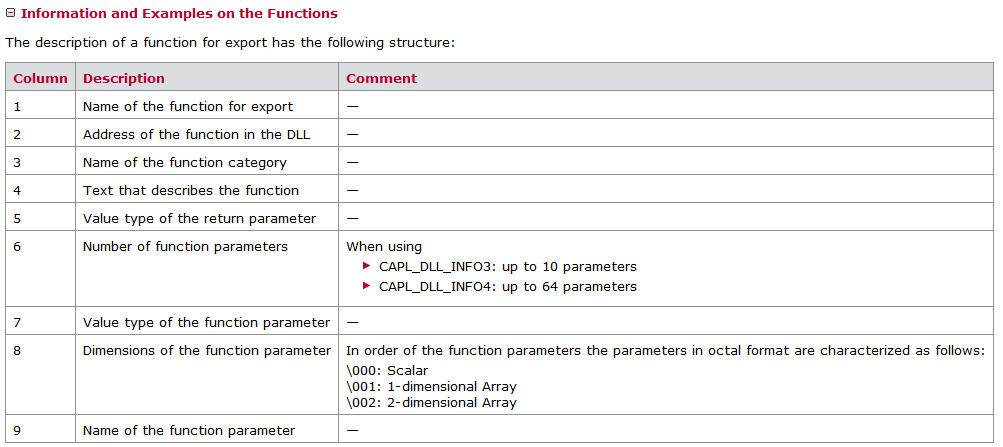Click the red arrow bullet before CAPL_DLL_INFO4
Screen dimensions: 1003x447
(x=367, y=286)
